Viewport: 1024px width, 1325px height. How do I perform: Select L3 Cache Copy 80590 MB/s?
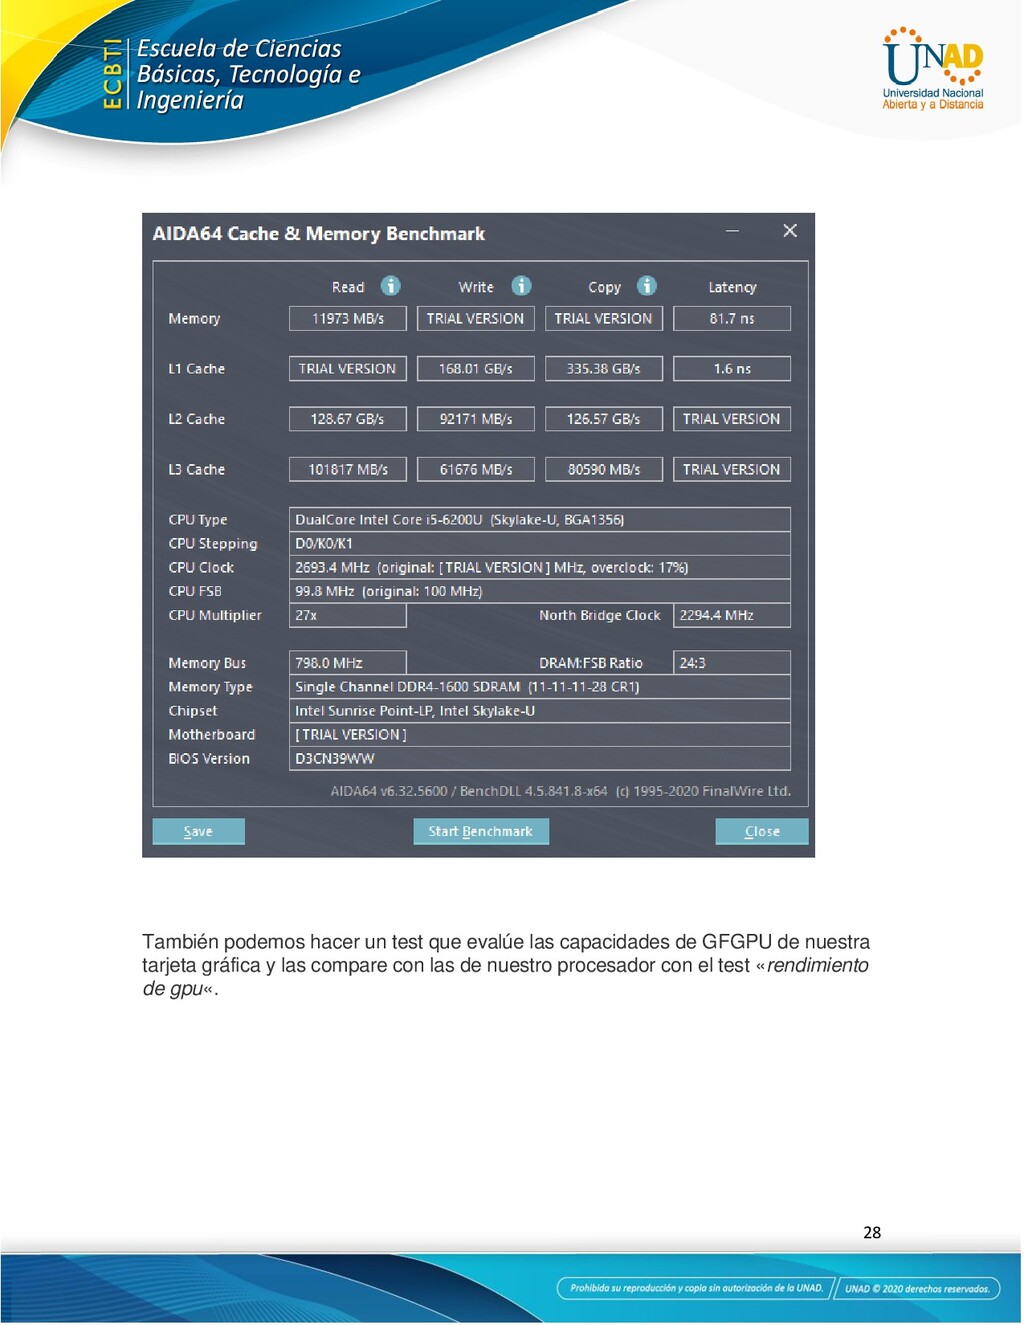pos(603,469)
